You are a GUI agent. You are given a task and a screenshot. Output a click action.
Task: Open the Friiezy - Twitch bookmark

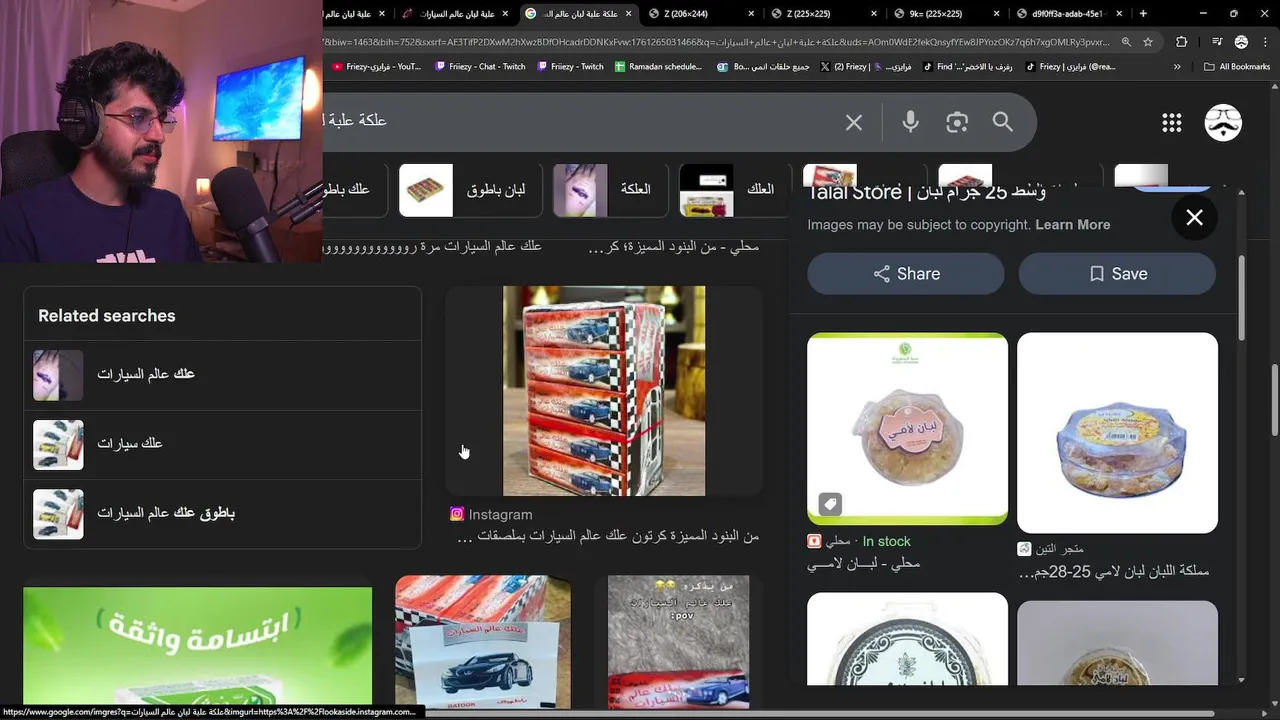tap(570, 67)
